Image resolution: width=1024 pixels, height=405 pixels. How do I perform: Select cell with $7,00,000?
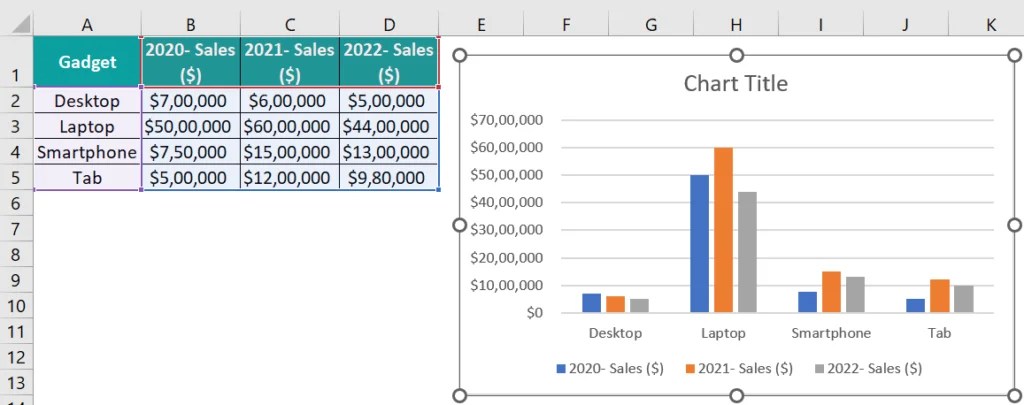click(x=191, y=101)
